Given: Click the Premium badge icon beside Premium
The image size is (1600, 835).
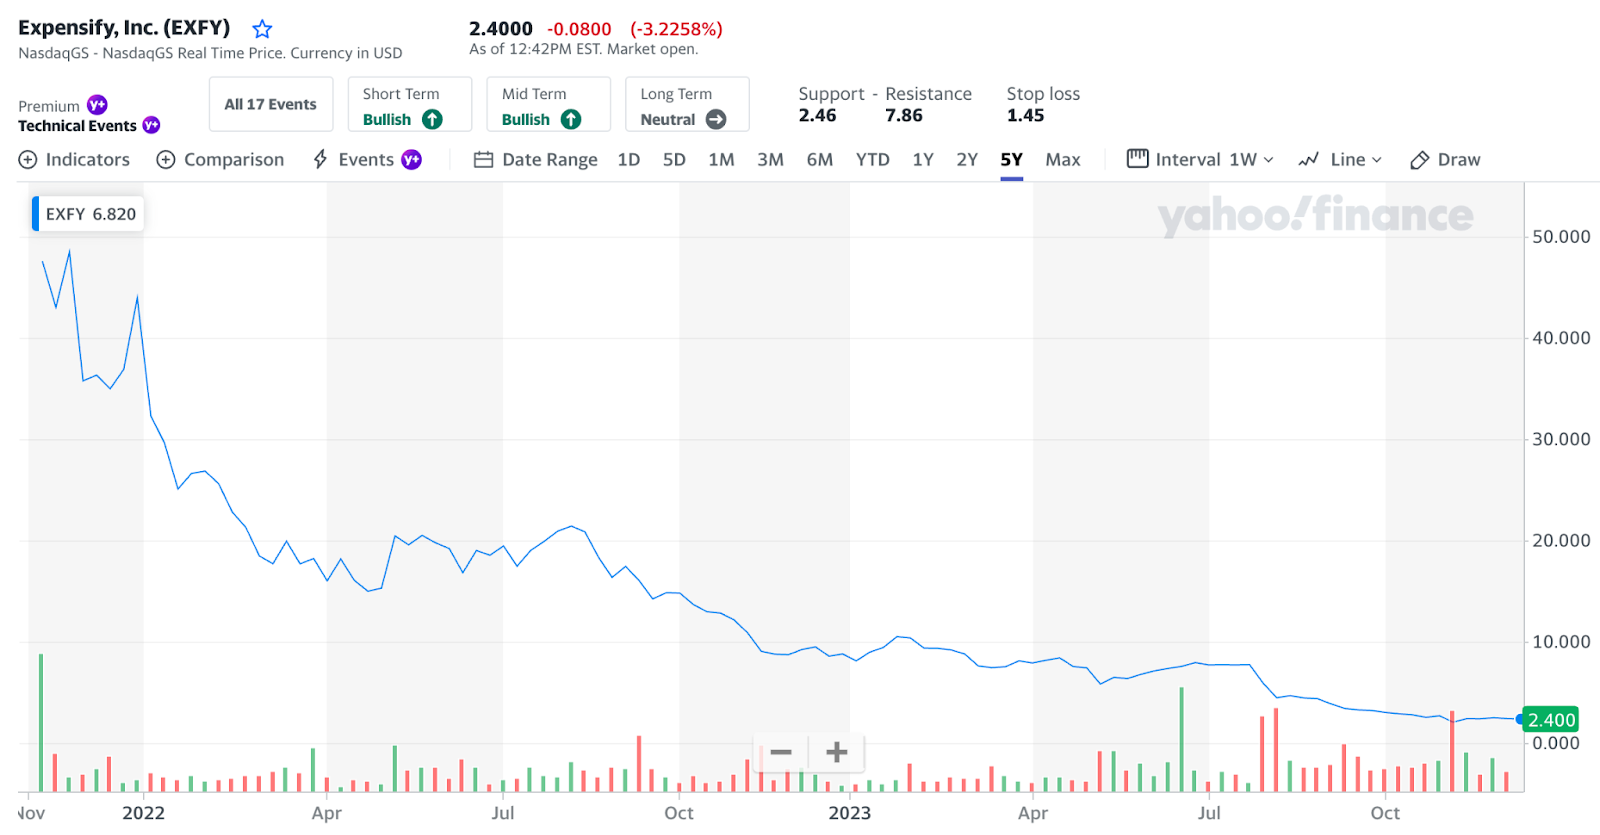Looking at the screenshot, I should pos(97,105).
